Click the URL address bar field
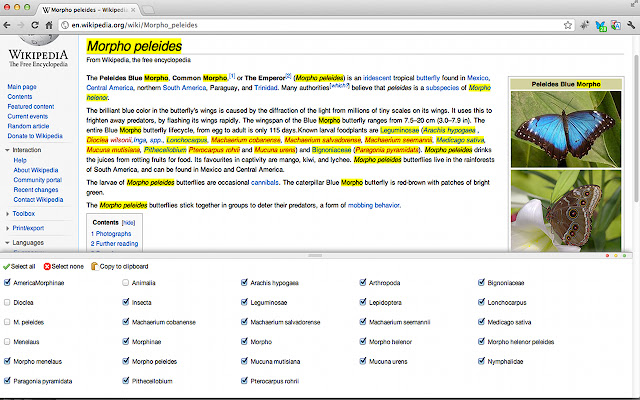The height and width of the screenshot is (400, 640). pyautogui.click(x=314, y=25)
